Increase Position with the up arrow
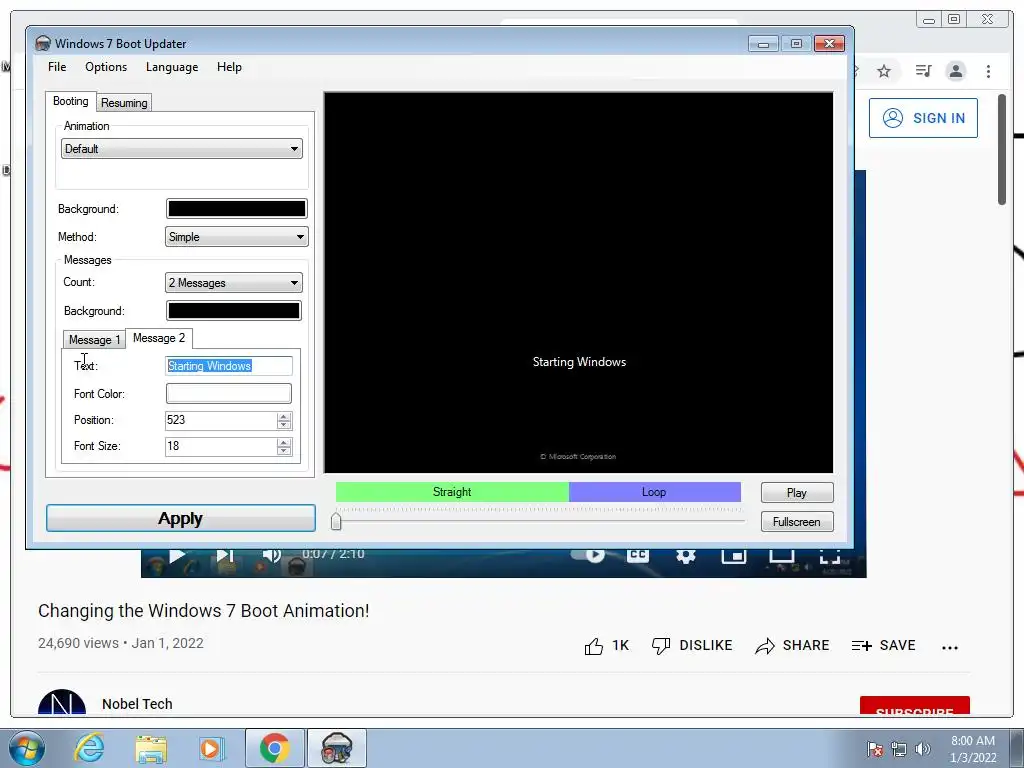This screenshot has width=1024, height=768. click(283, 416)
